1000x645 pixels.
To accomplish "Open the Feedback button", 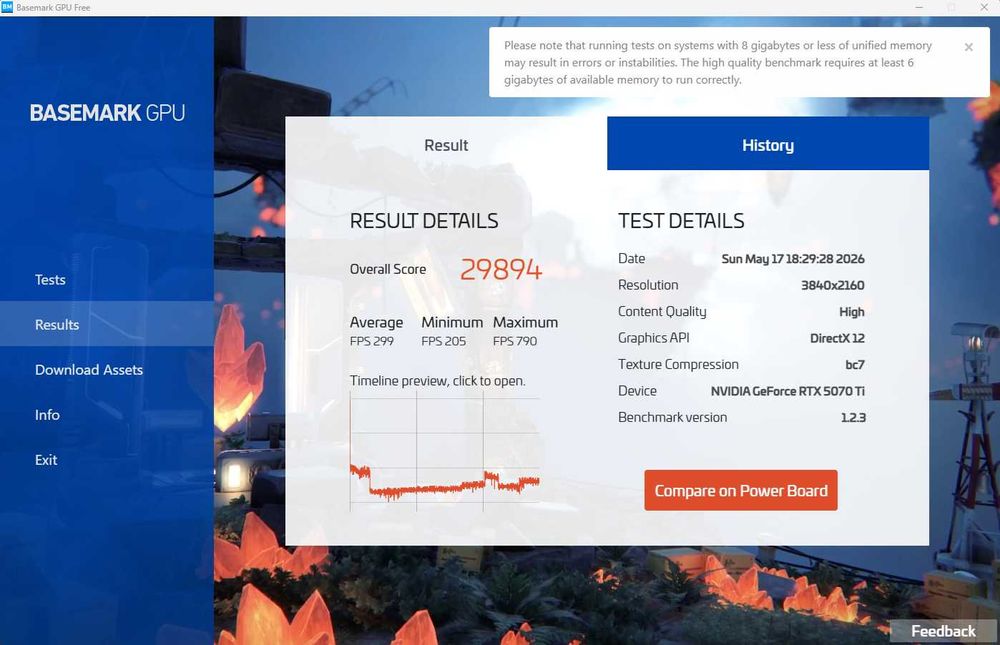I will click(x=943, y=631).
